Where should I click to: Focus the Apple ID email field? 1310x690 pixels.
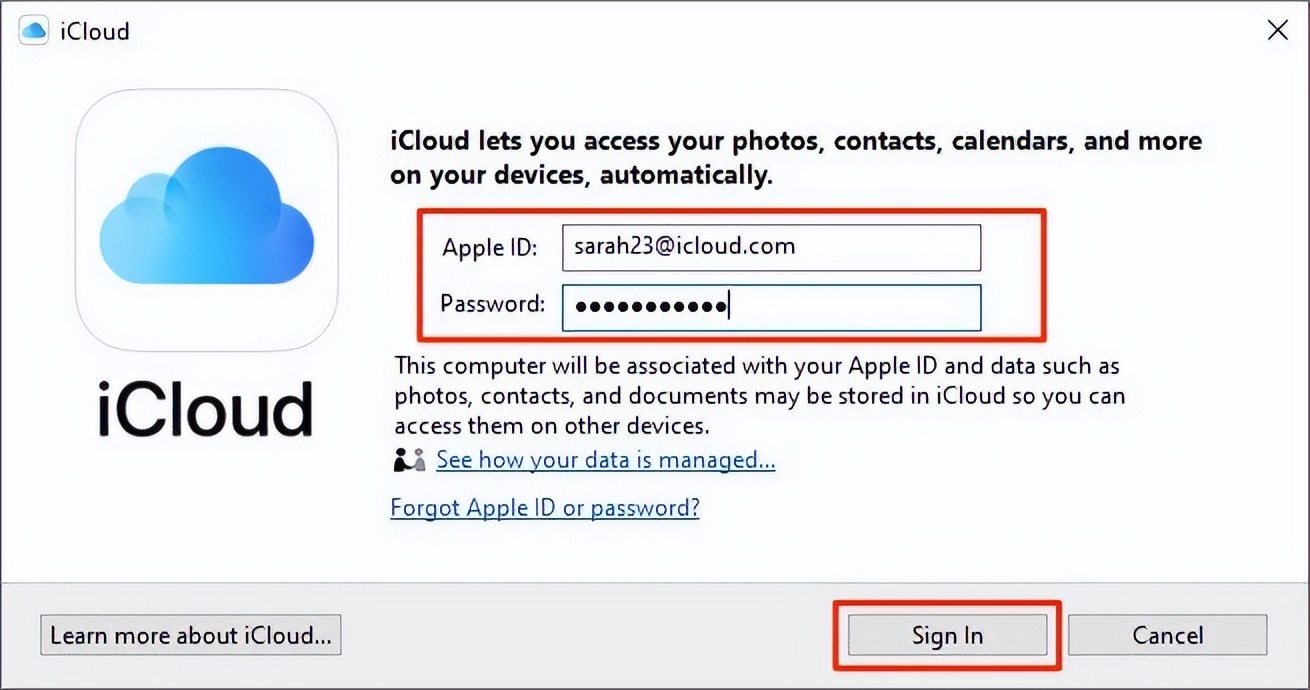coord(771,247)
